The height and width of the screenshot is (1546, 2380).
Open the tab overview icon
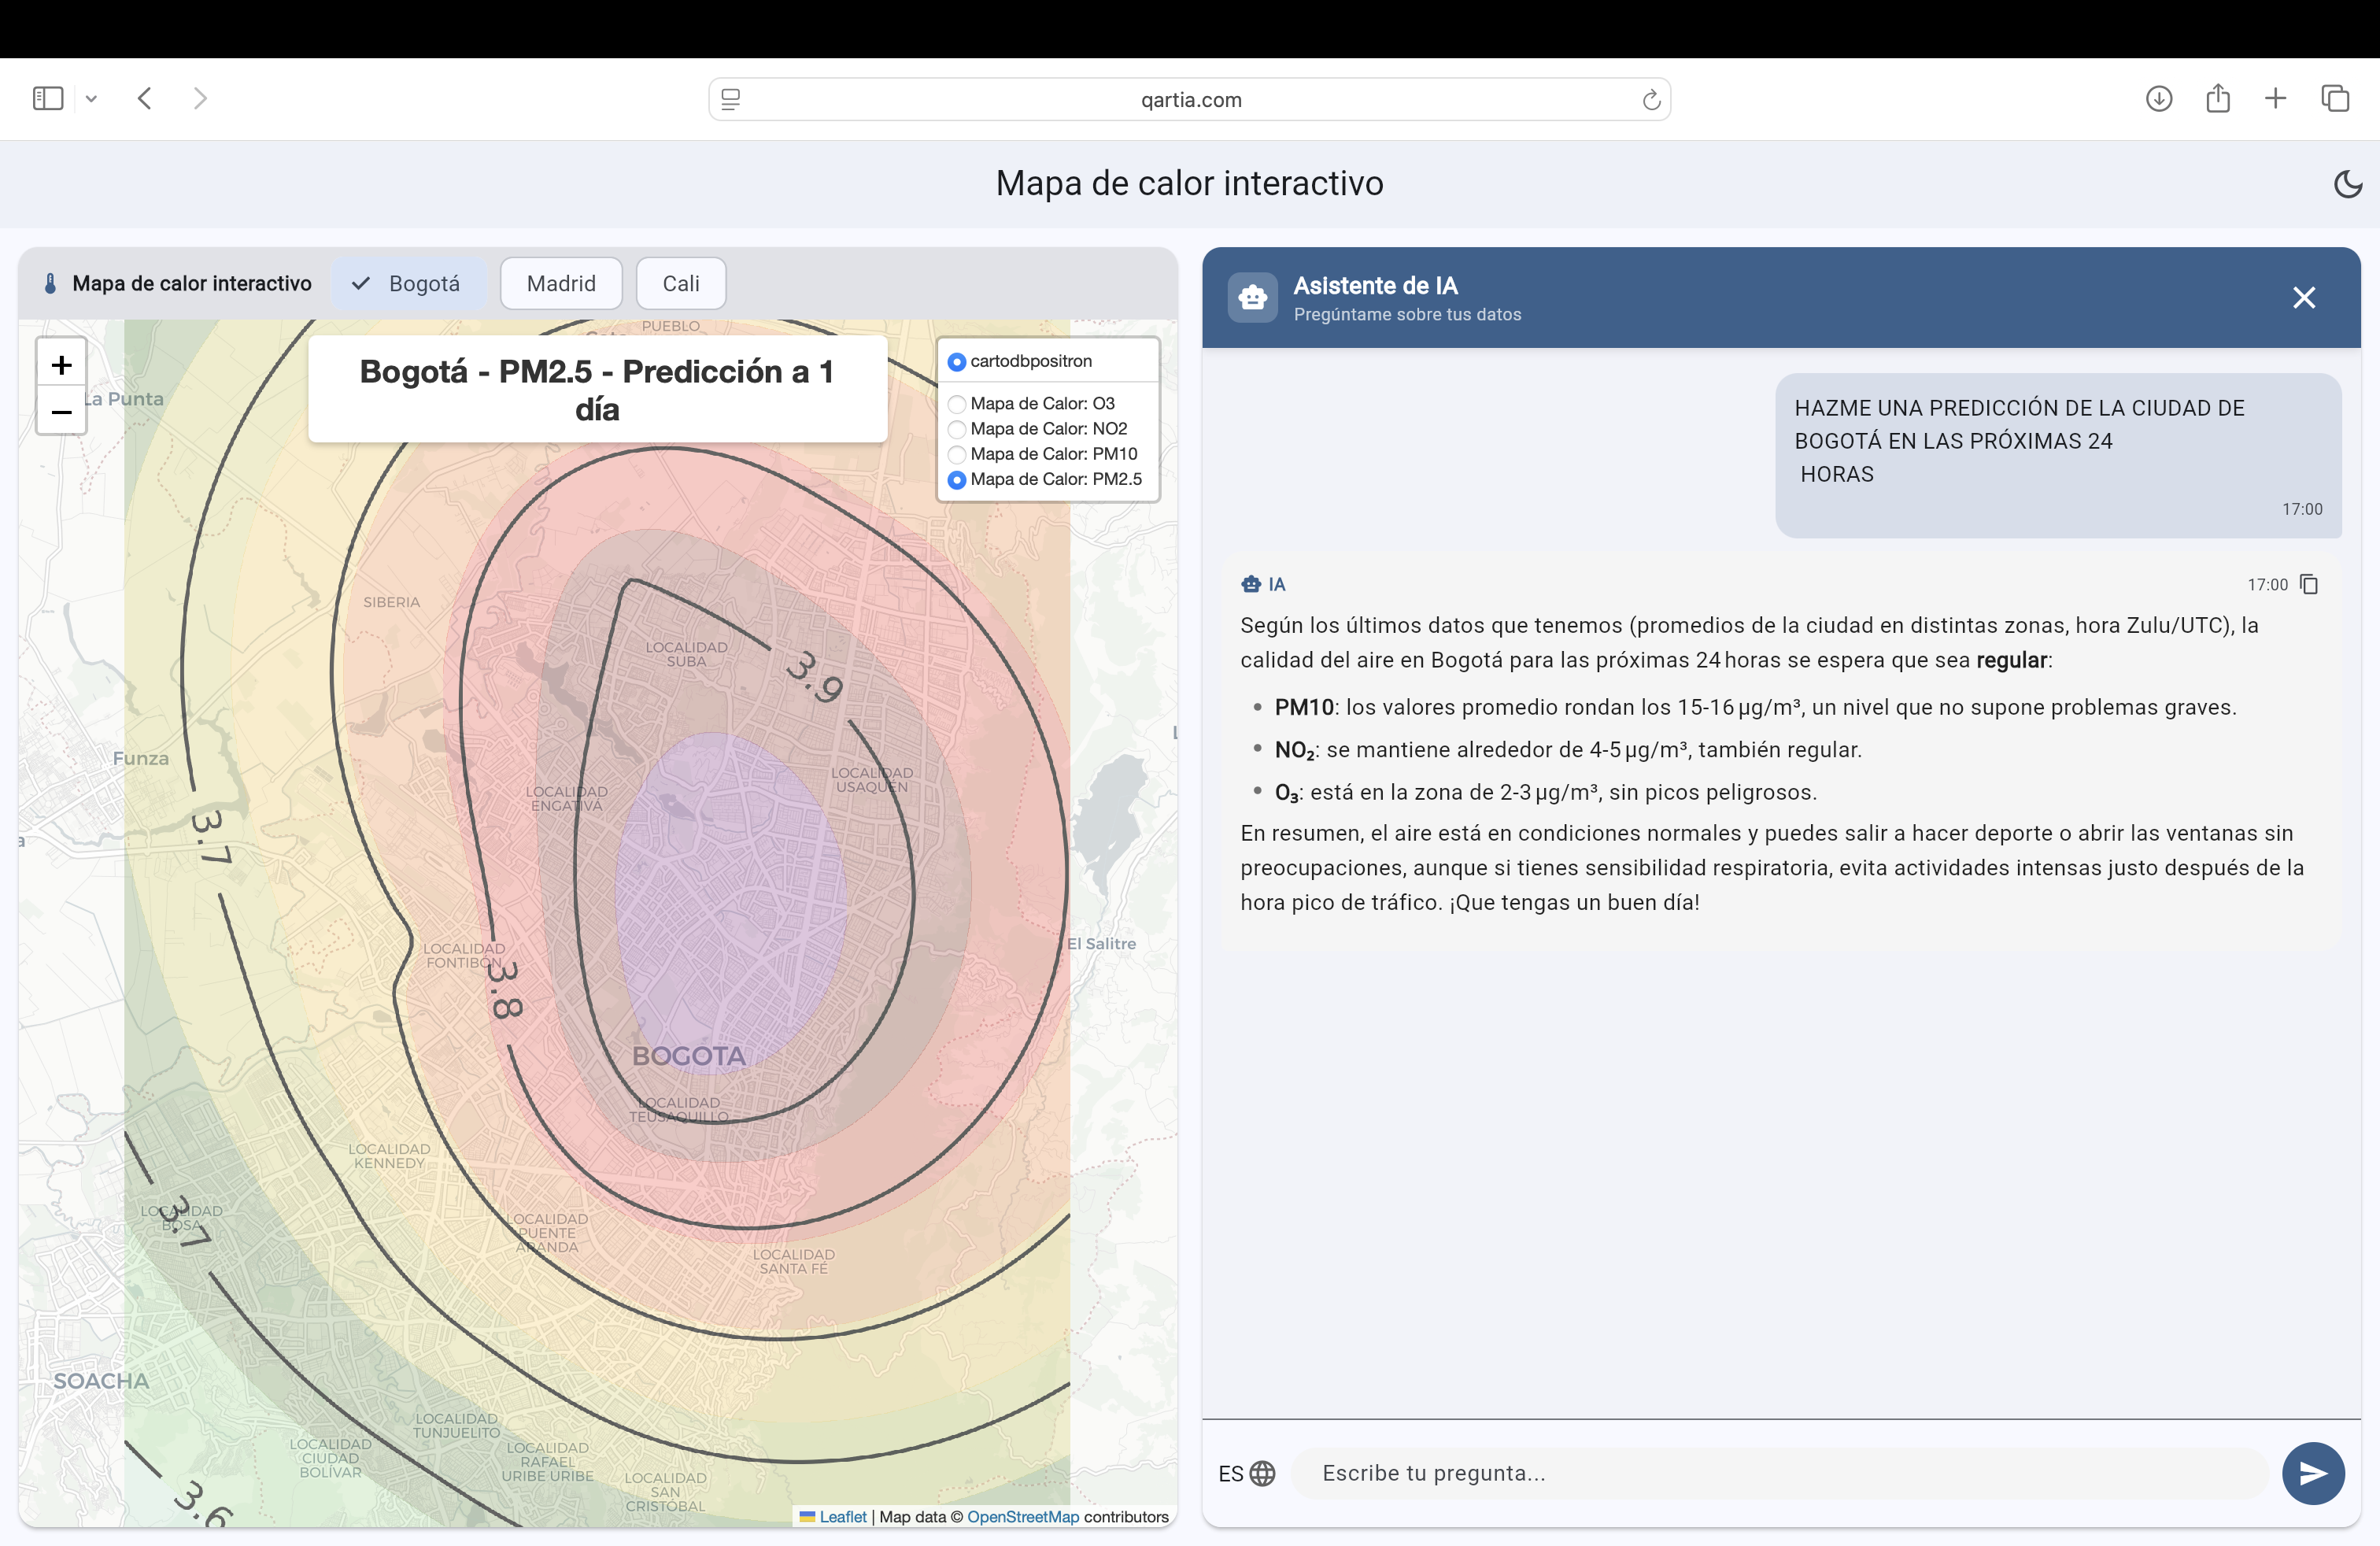2335,98
